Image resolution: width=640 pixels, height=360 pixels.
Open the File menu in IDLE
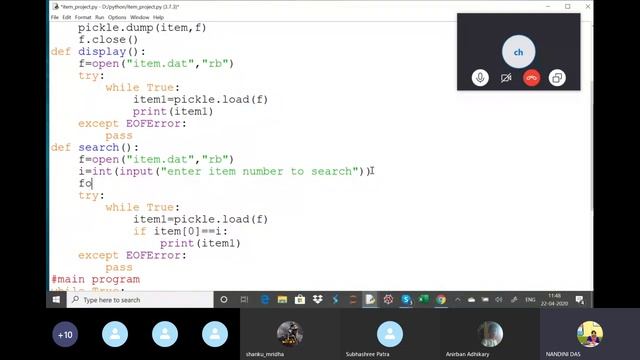pos(55,18)
